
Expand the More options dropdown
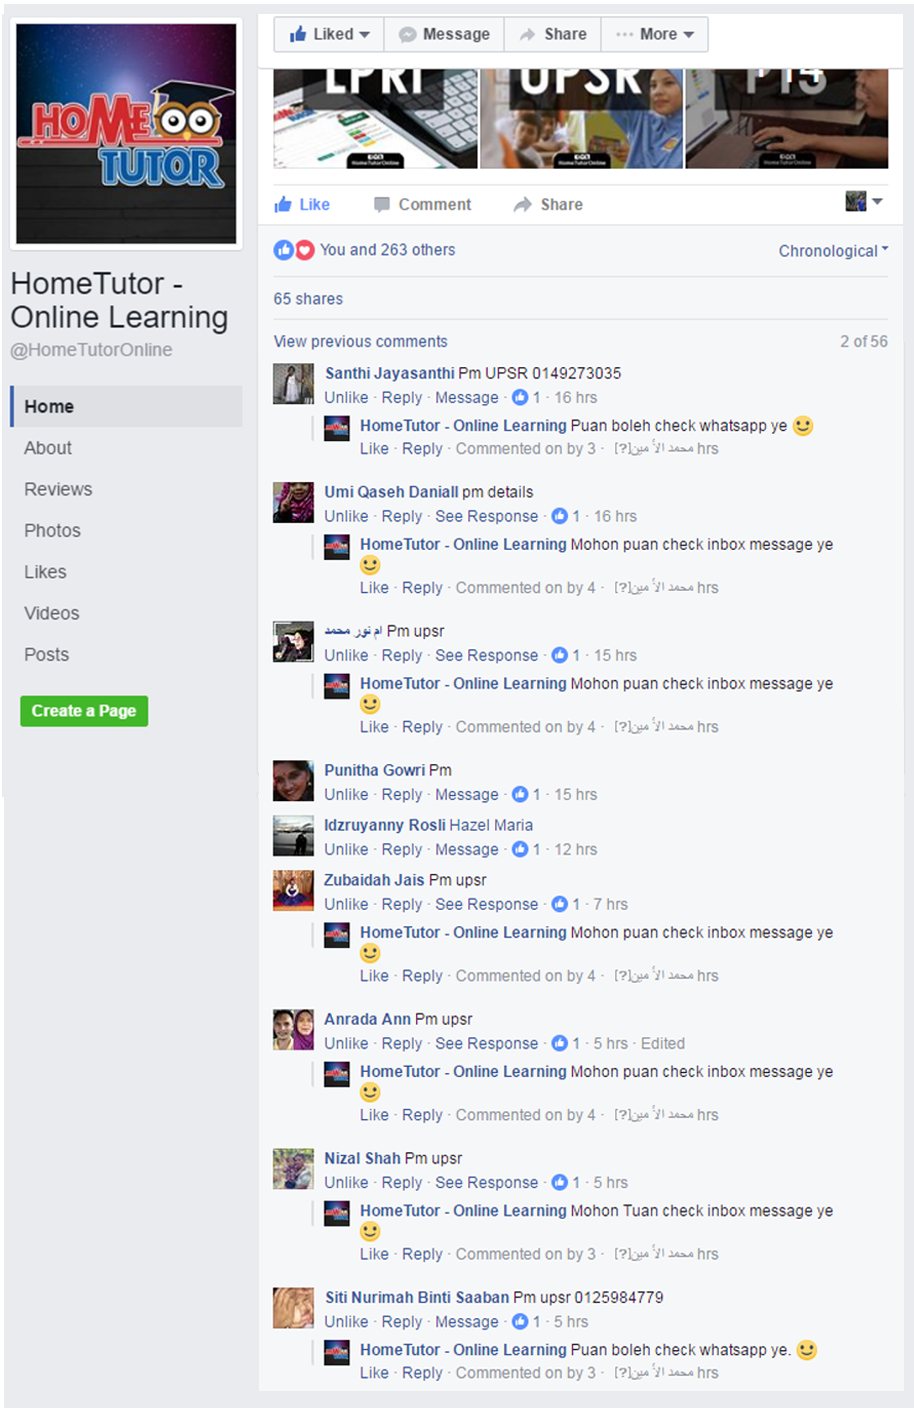pos(655,34)
